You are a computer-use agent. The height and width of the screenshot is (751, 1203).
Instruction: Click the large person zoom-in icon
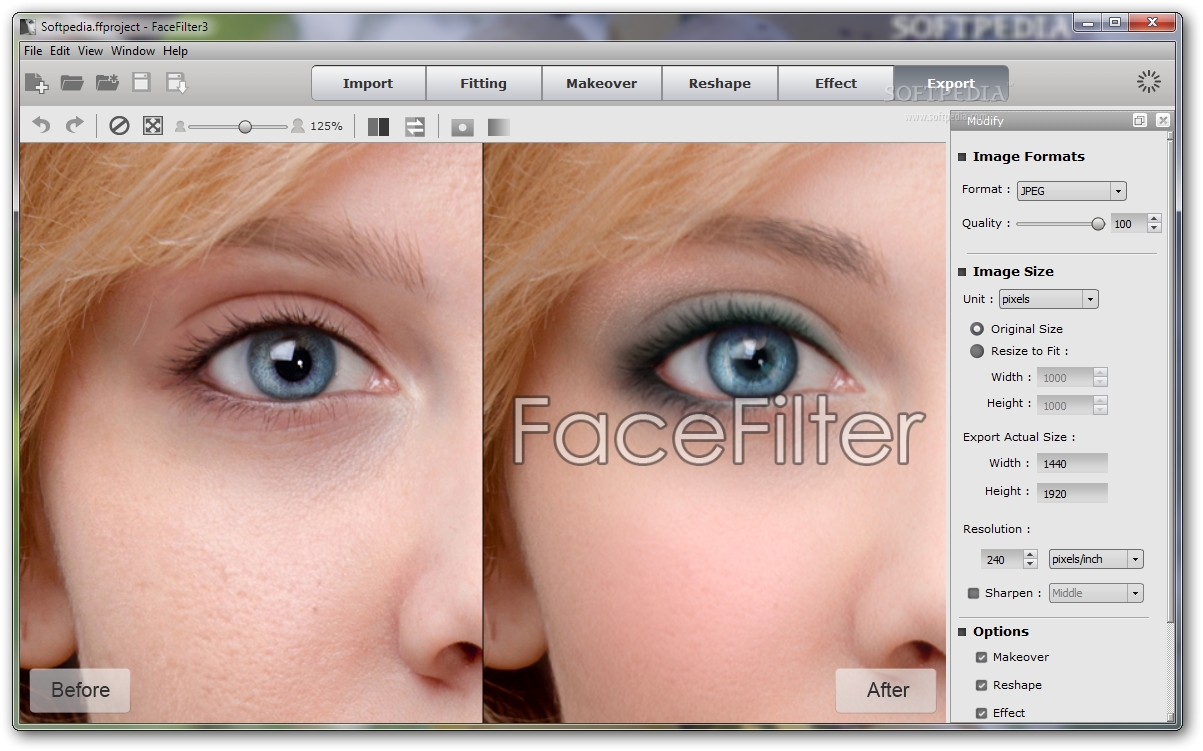[x=297, y=126]
